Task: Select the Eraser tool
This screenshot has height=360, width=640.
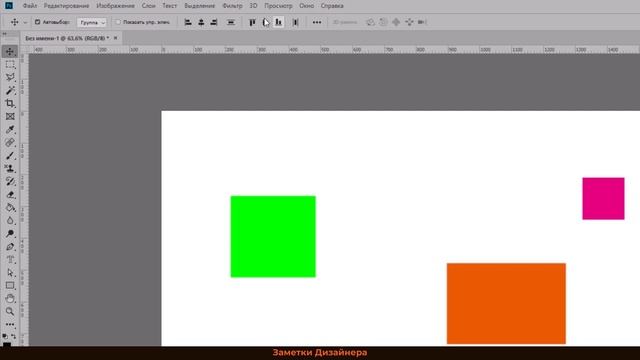Action: tap(10, 194)
